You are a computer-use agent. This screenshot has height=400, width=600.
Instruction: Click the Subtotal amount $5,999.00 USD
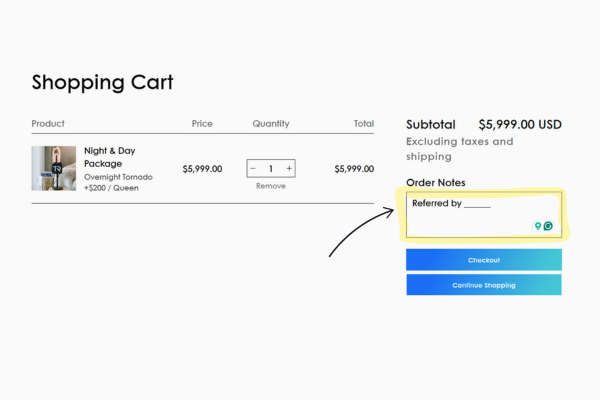click(x=520, y=124)
